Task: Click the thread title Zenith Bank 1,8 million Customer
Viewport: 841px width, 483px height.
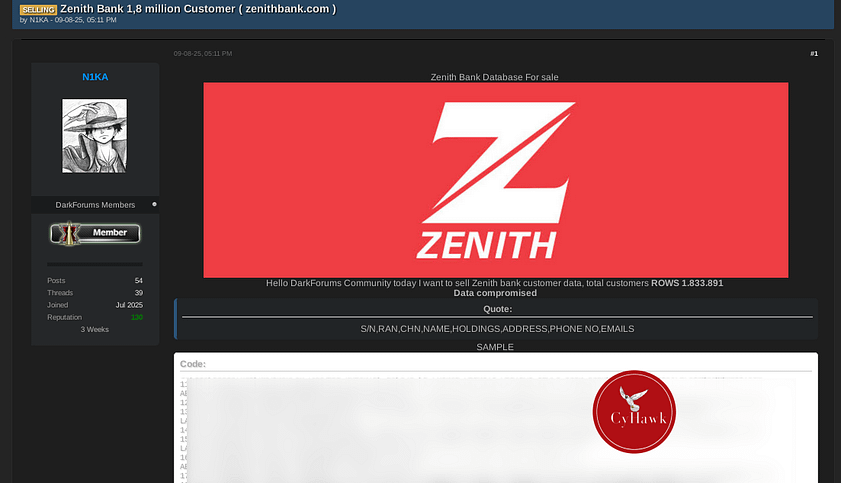Action: pyautogui.click(x=198, y=9)
